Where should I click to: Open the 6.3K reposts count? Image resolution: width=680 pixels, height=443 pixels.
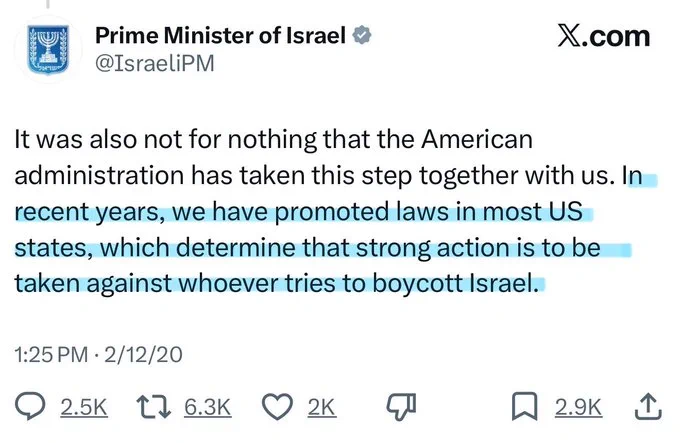click(208, 407)
